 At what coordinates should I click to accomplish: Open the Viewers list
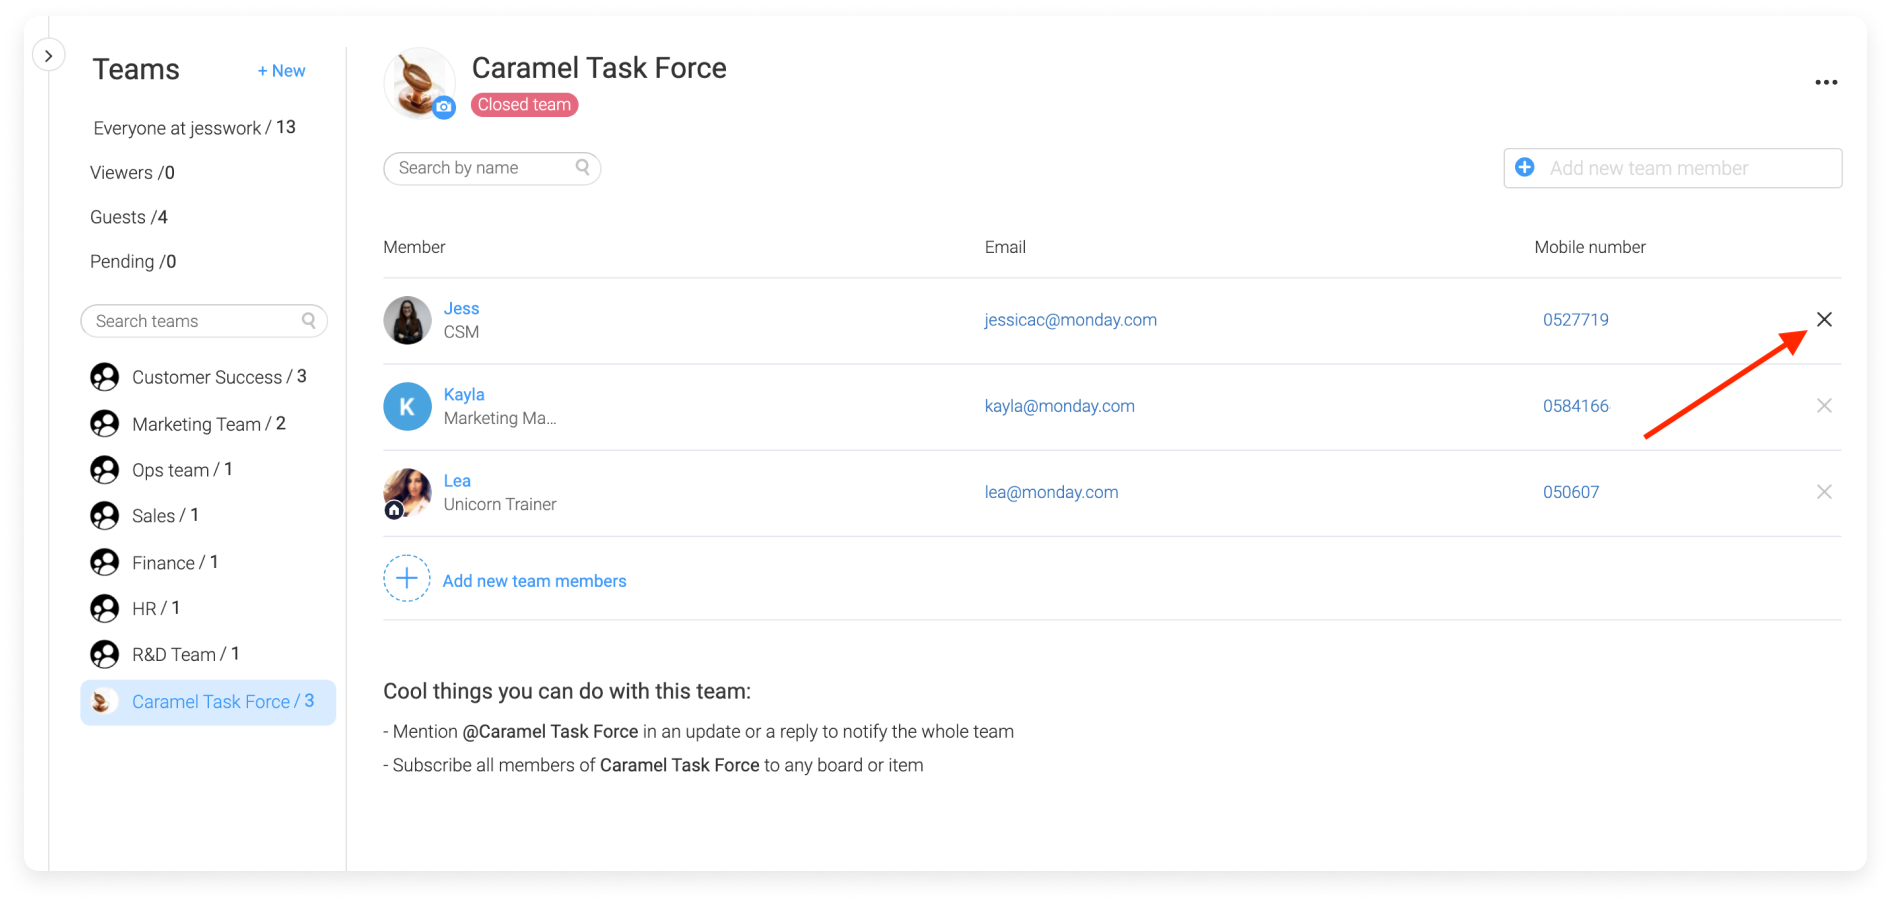132,173
